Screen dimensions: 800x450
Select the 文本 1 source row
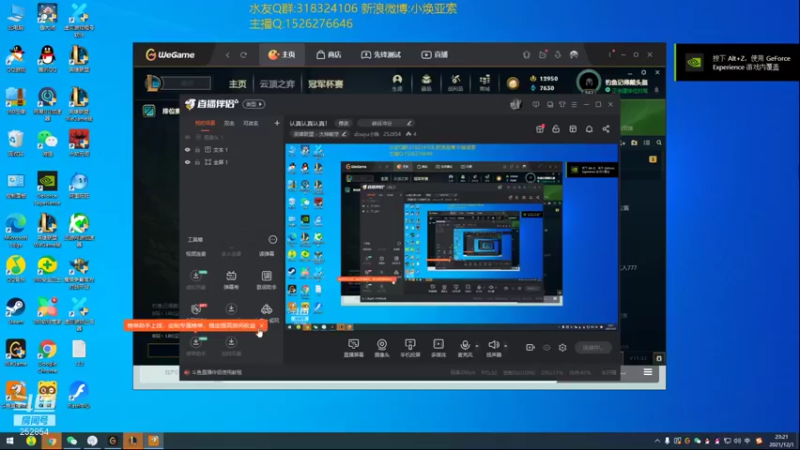[231, 149]
